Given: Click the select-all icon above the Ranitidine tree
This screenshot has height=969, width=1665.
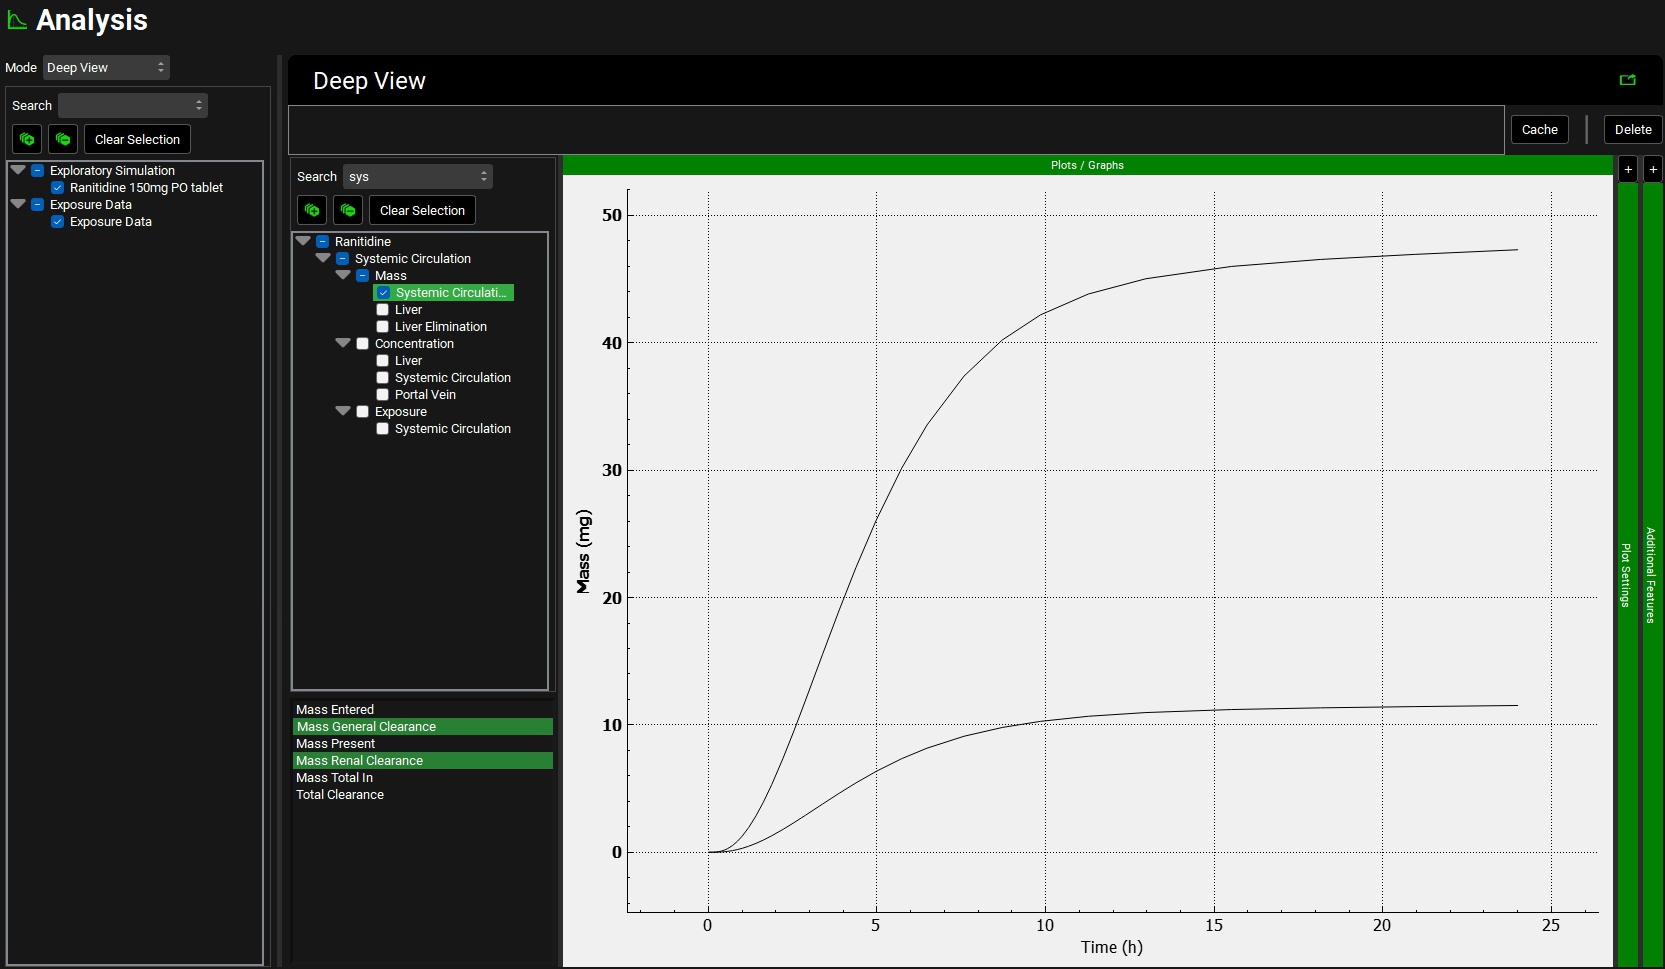Looking at the screenshot, I should tap(312, 210).
